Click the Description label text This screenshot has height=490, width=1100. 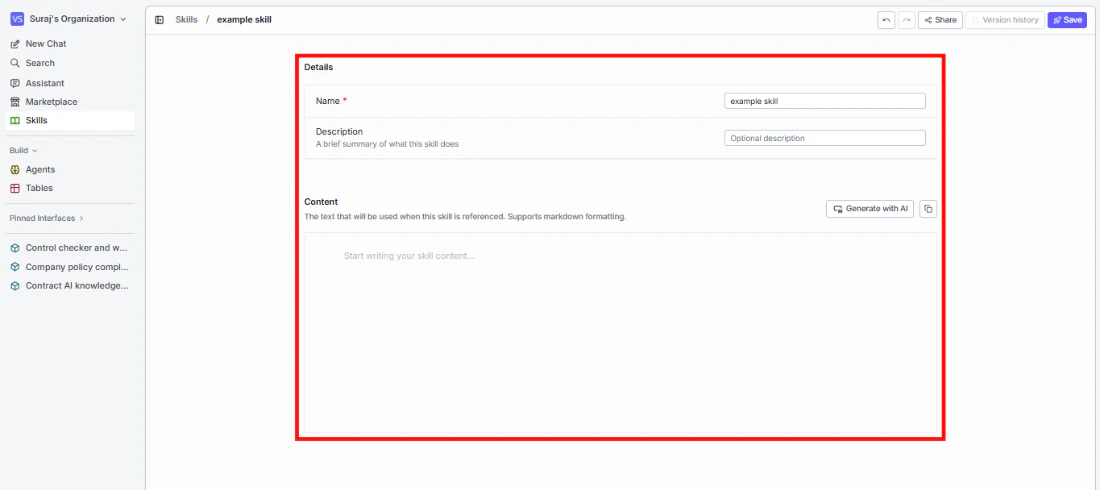[339, 131]
